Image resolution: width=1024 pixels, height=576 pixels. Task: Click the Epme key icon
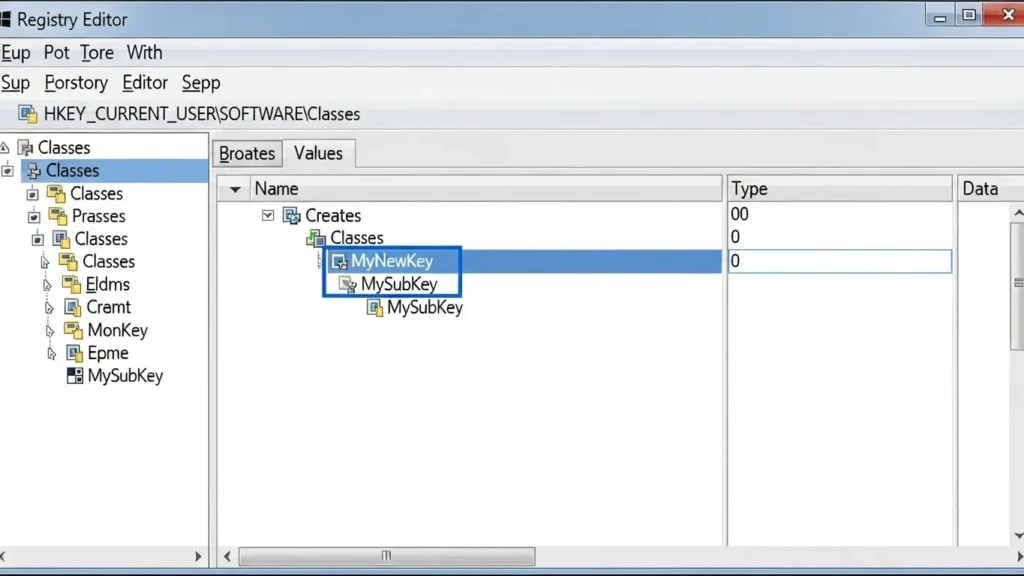pyautogui.click(x=73, y=353)
